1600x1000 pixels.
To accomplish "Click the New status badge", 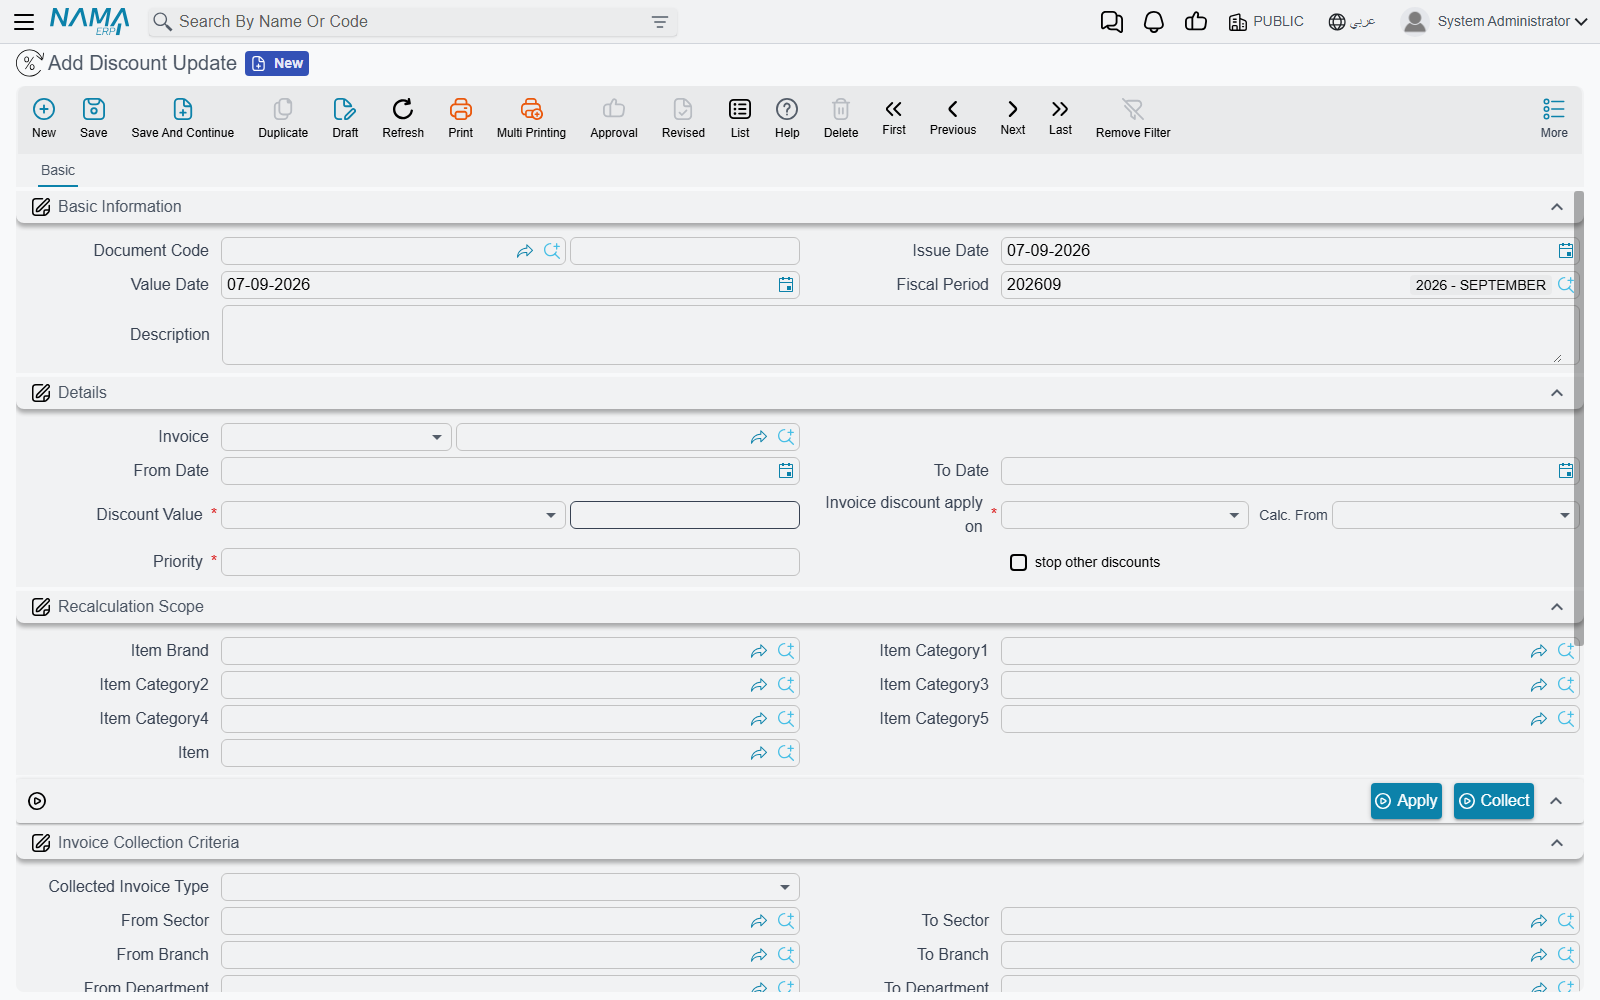I will click(x=277, y=63).
